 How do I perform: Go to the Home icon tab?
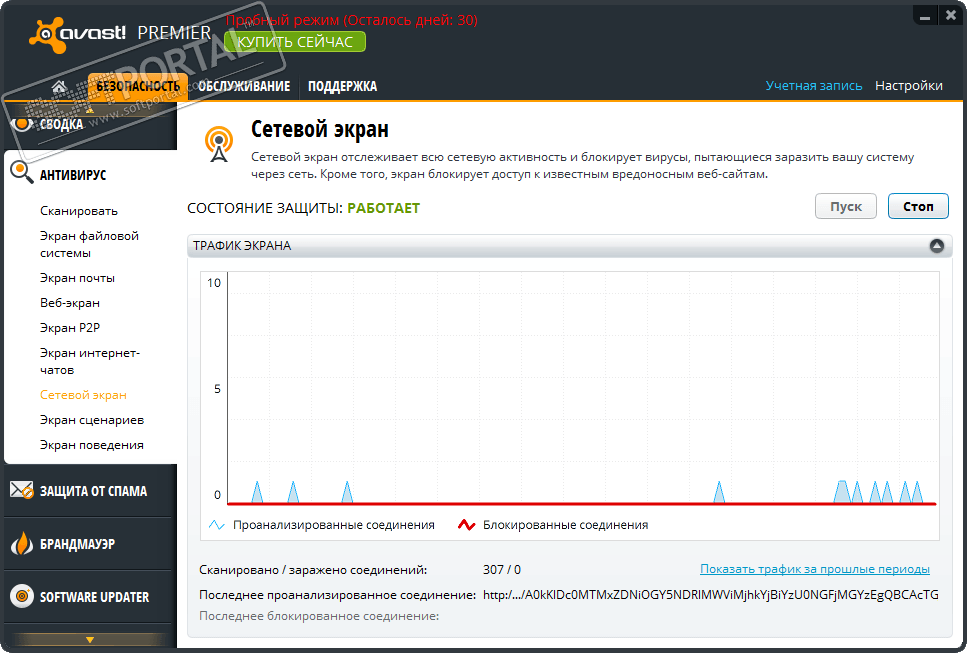pos(59,86)
